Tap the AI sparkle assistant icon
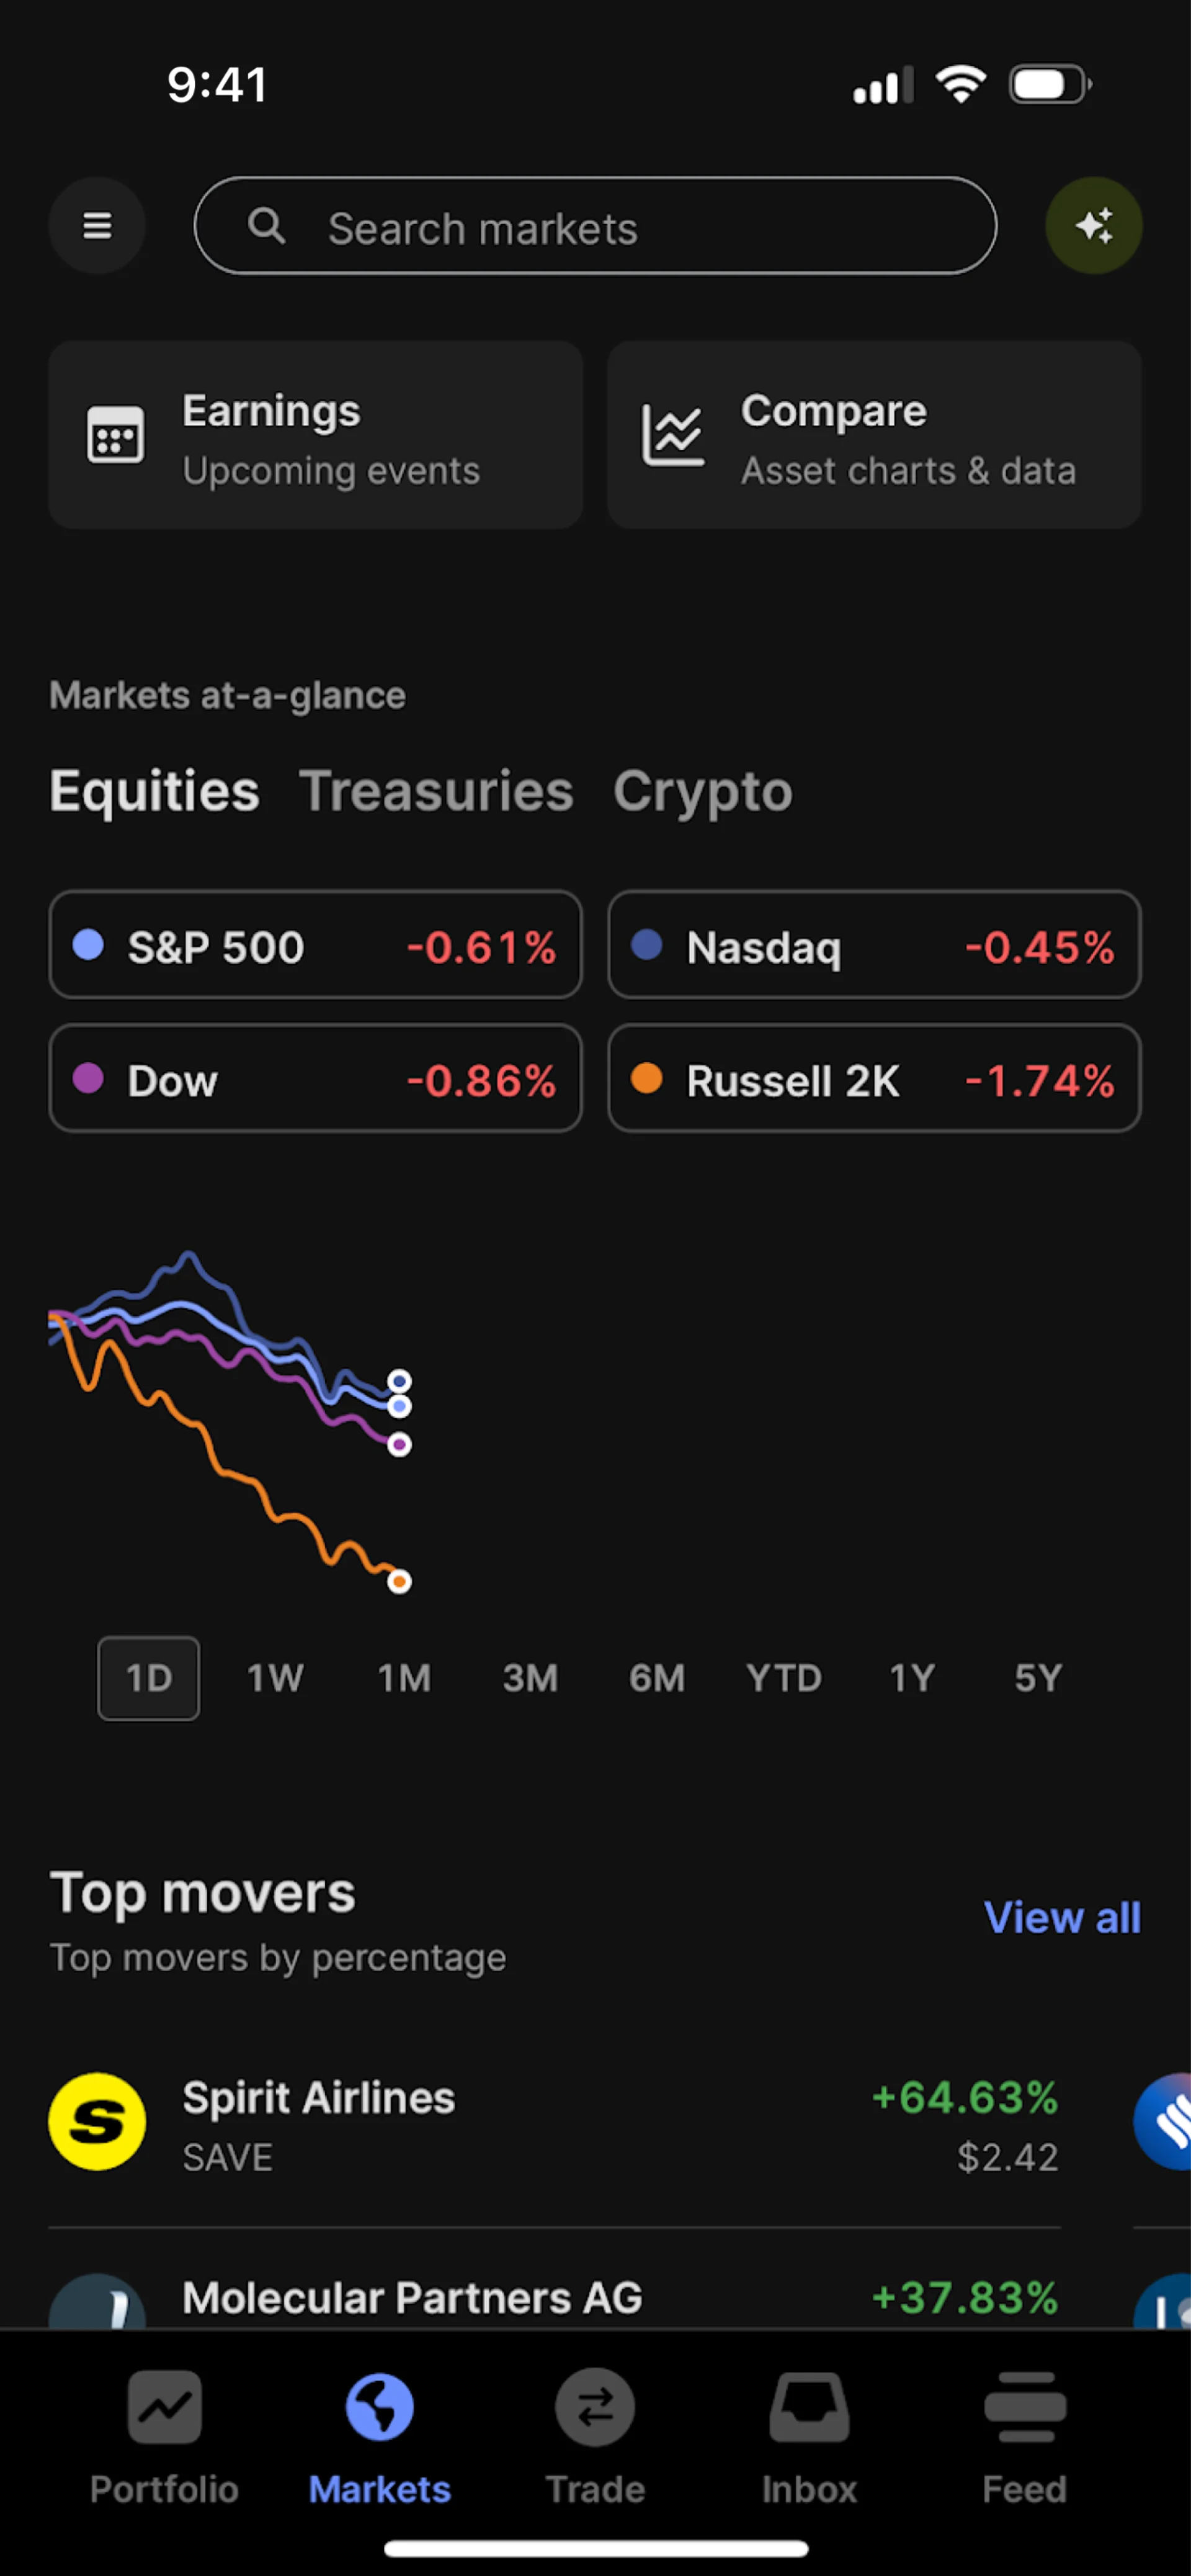The height and width of the screenshot is (2576, 1191). coord(1093,226)
